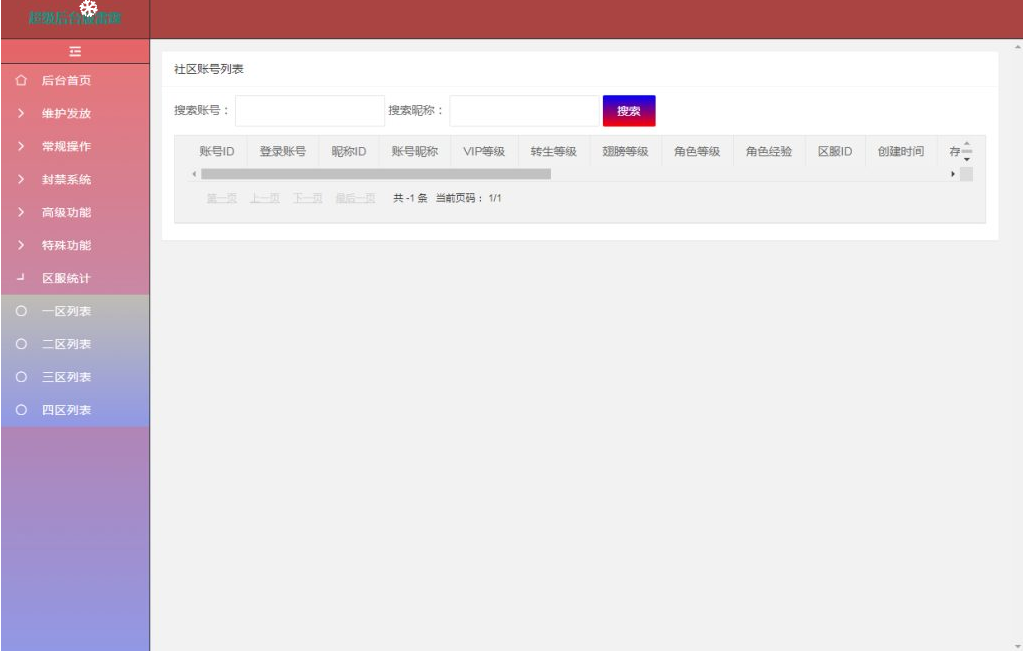Focus the 搜索昵称 input field
Viewport: 1023px width, 651px height.
click(523, 111)
